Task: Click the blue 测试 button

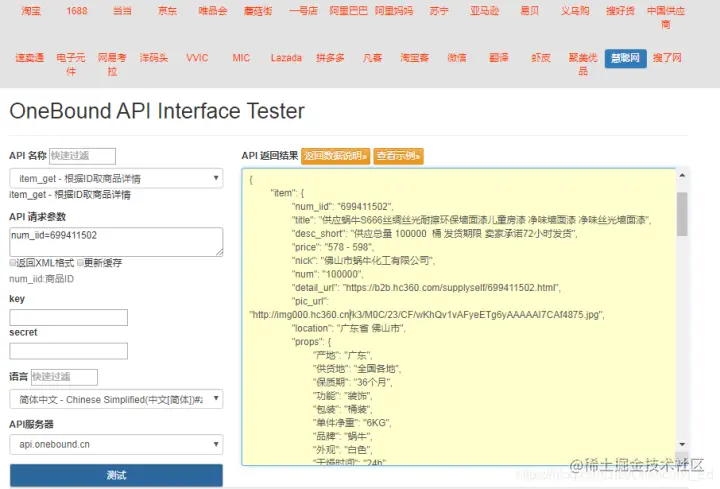Action: (116, 475)
